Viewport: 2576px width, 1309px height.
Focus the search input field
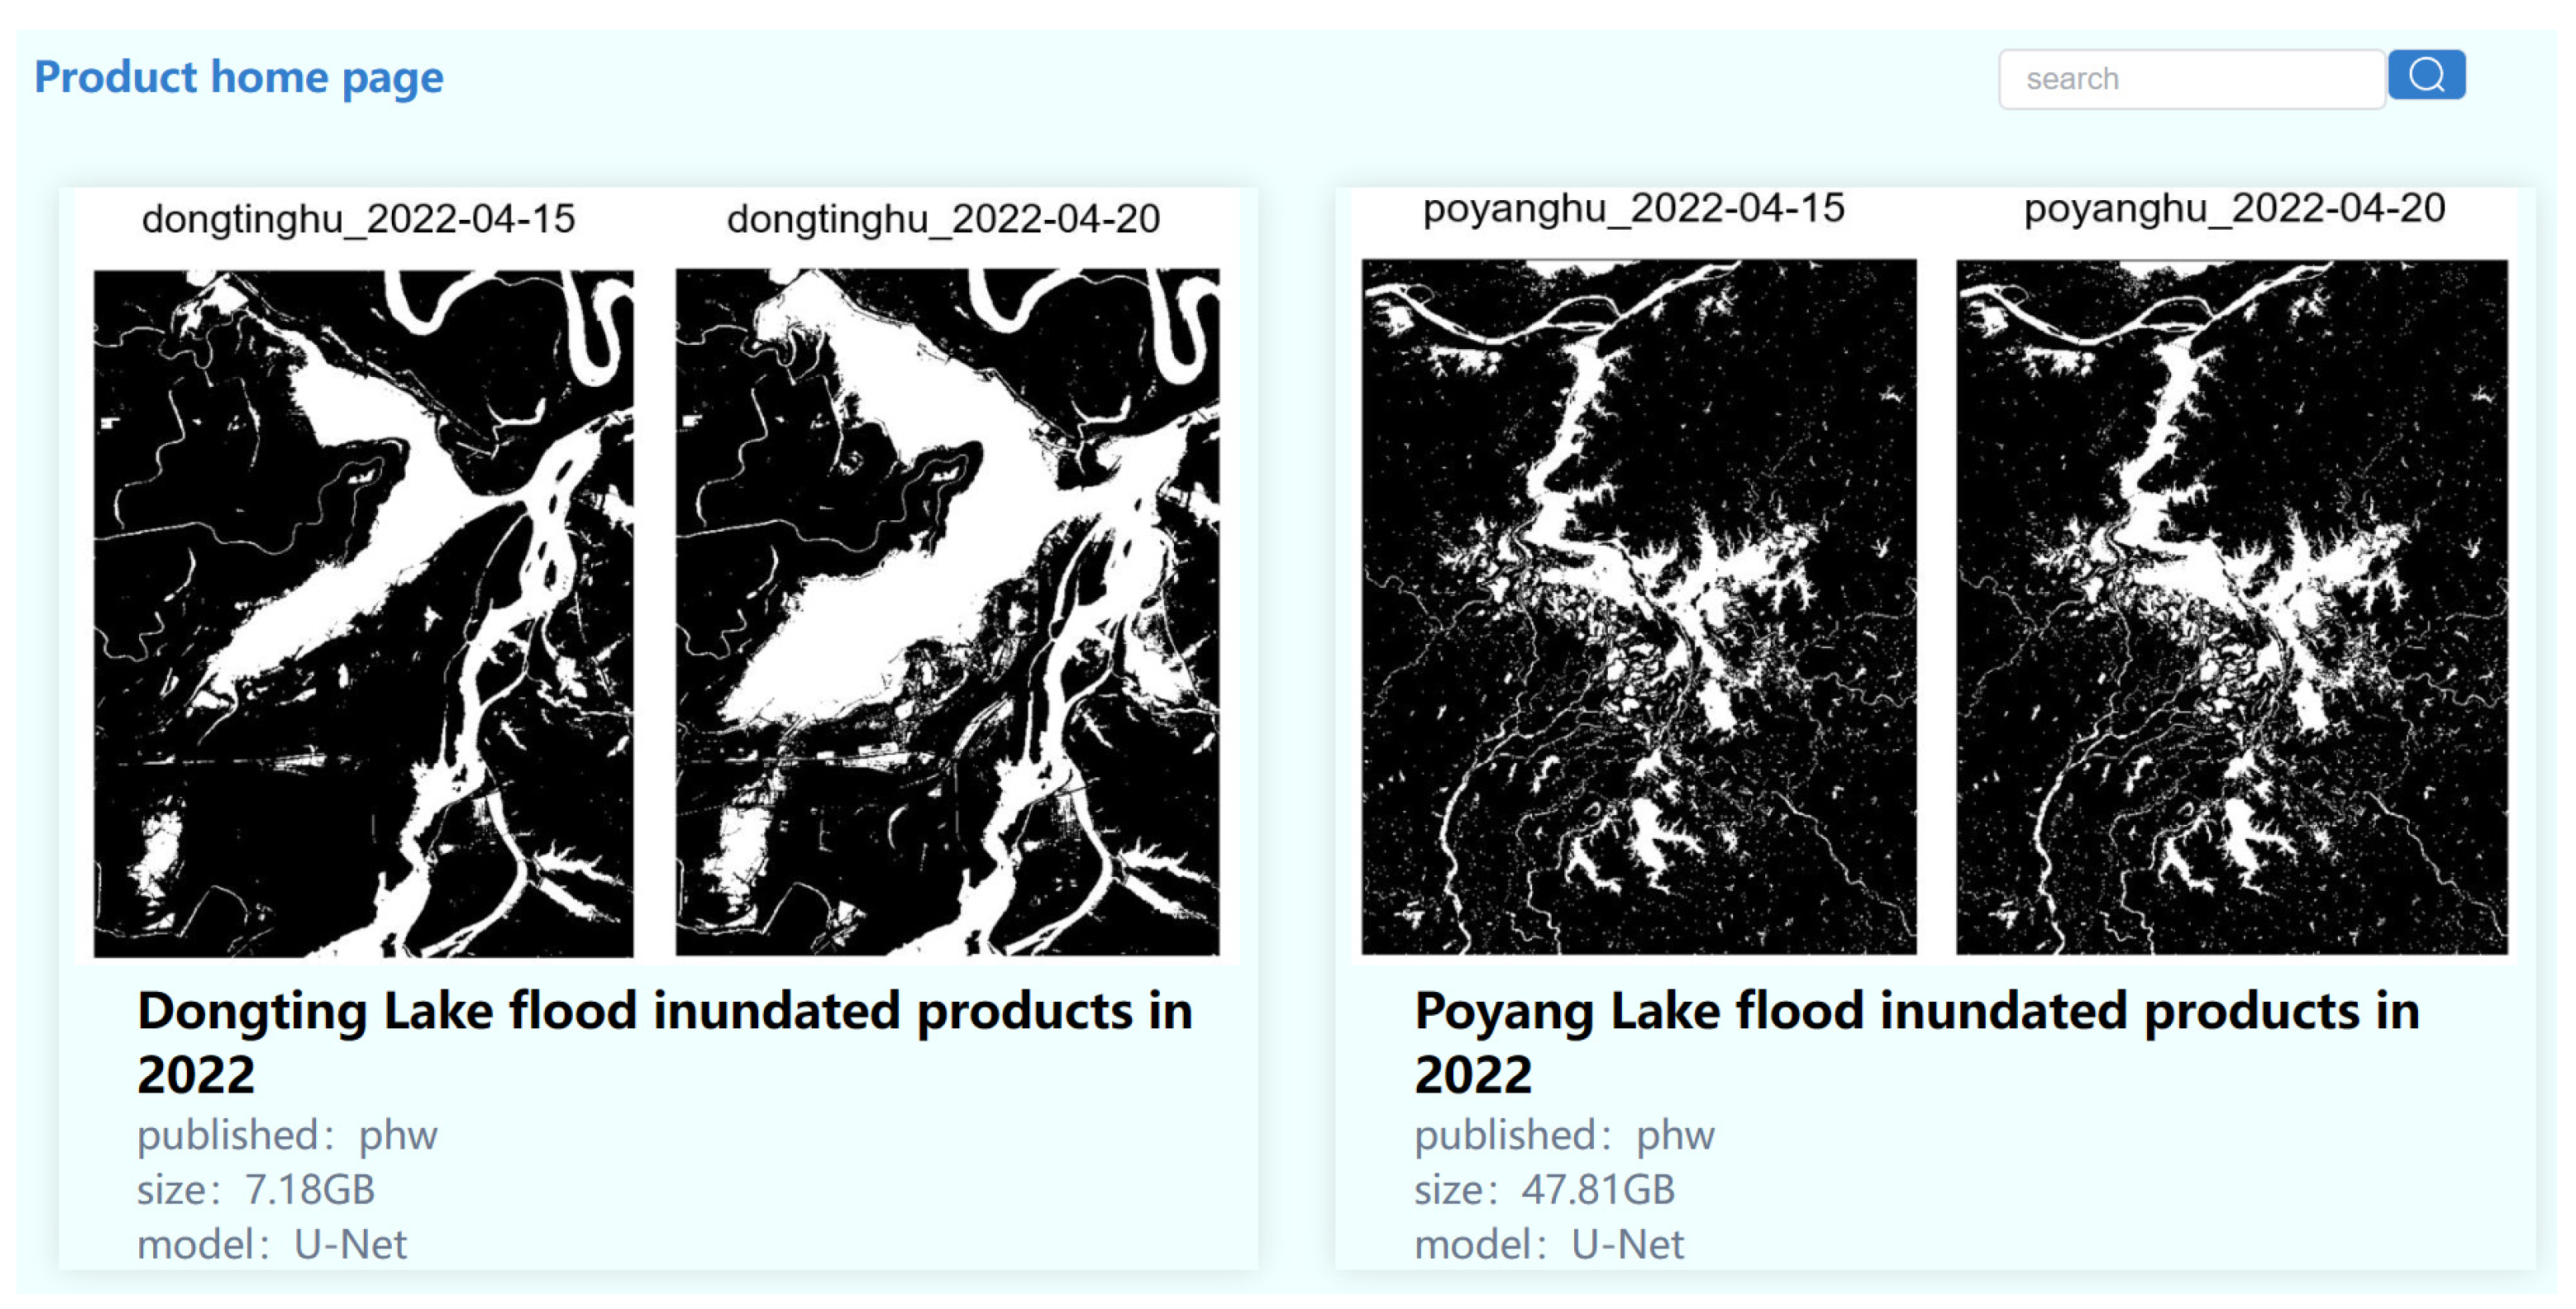[x=2190, y=79]
